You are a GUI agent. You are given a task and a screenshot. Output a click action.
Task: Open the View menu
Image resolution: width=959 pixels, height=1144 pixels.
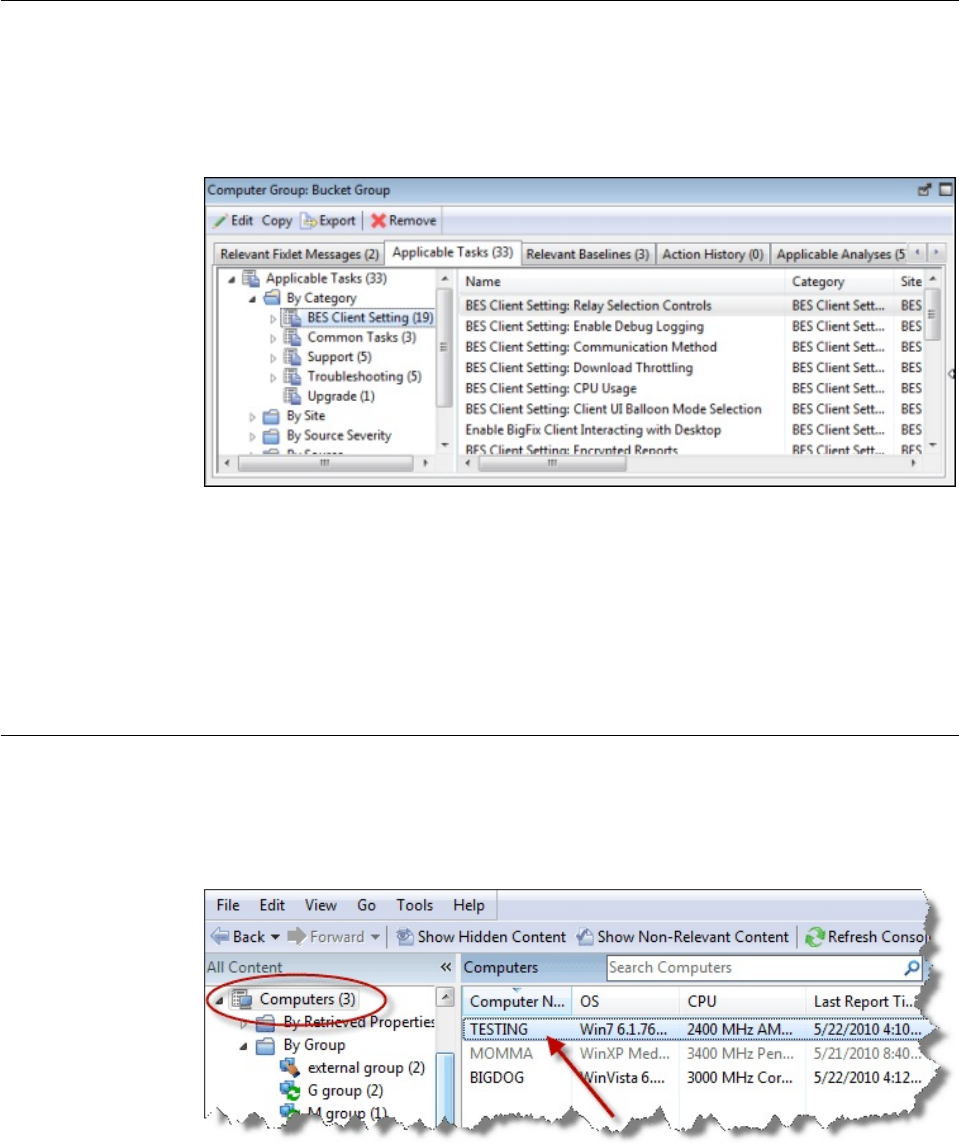click(320, 905)
